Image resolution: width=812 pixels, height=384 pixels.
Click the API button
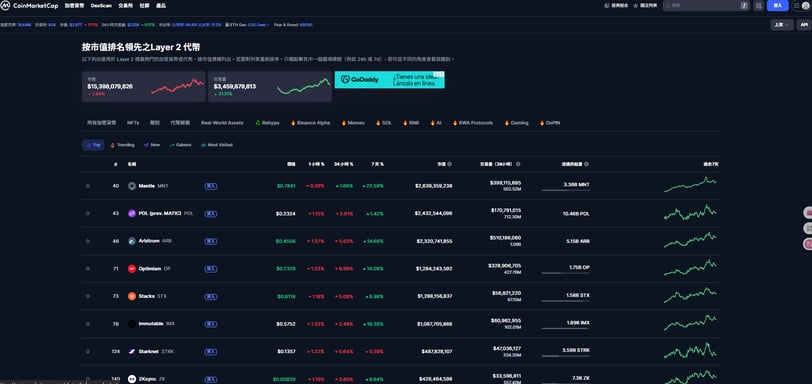[x=804, y=24]
